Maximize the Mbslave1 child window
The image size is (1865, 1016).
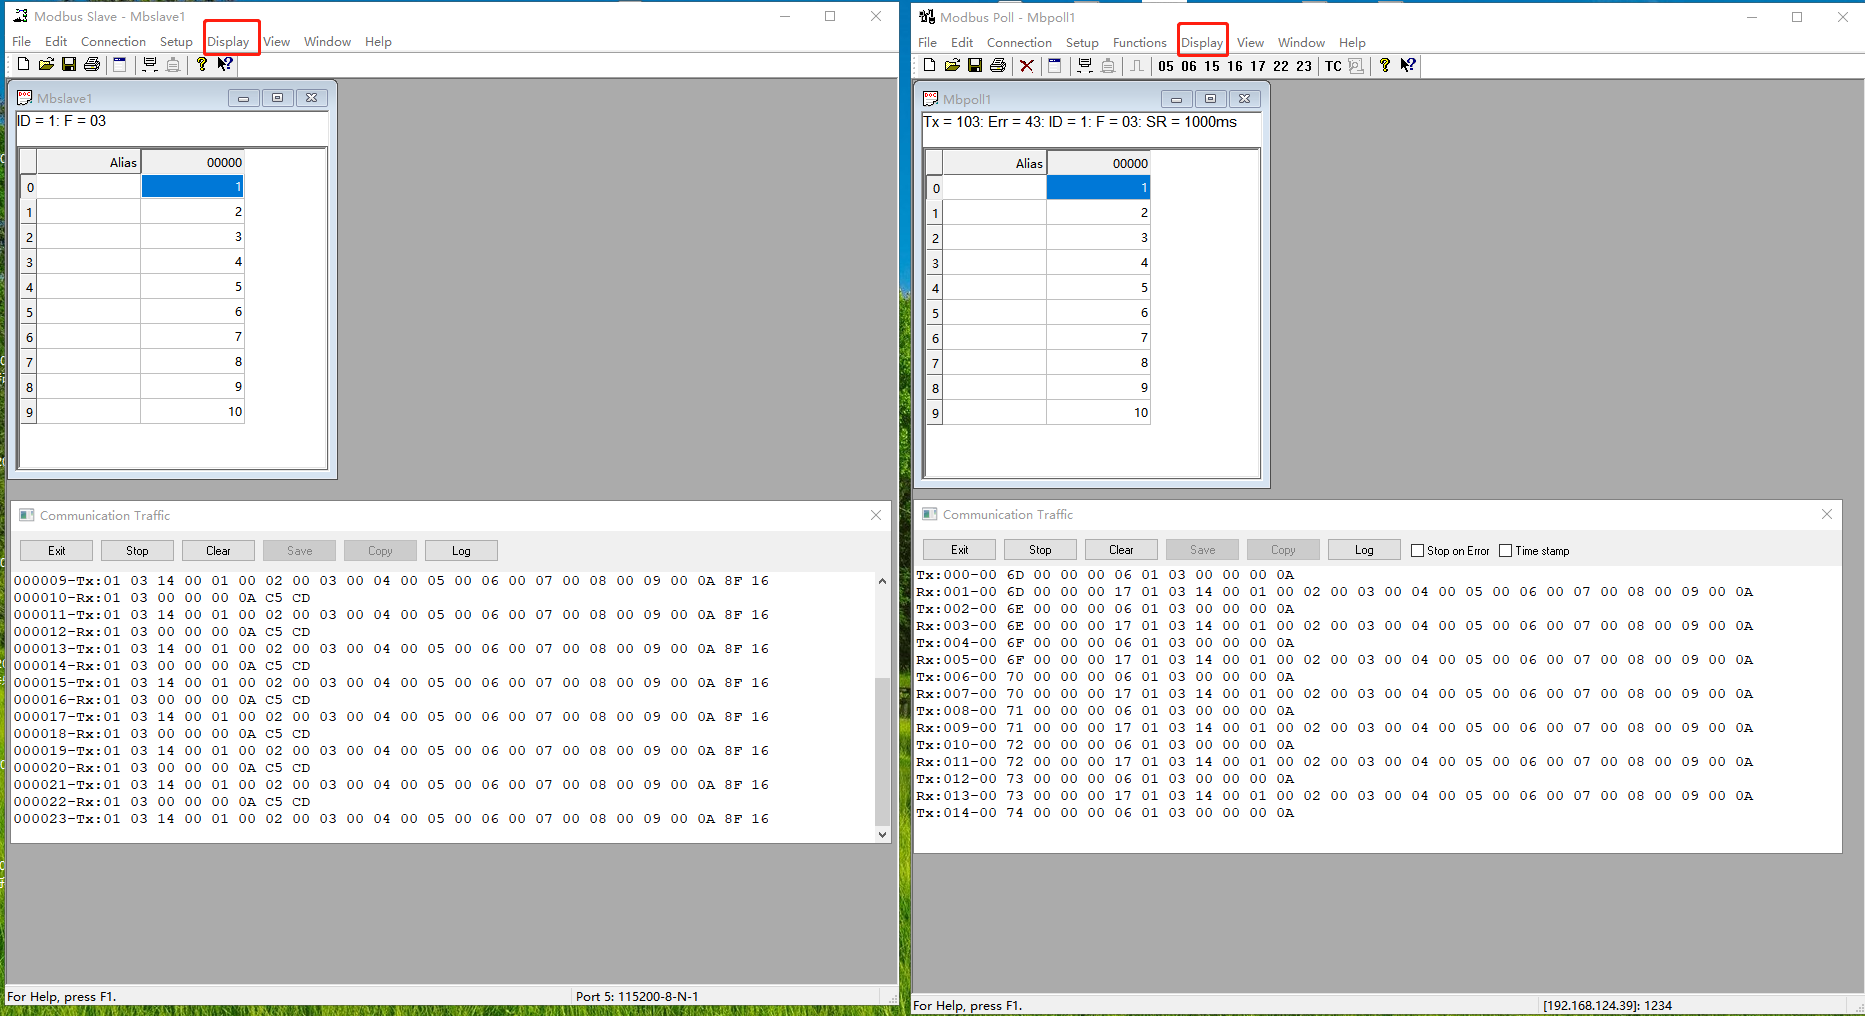tap(277, 98)
